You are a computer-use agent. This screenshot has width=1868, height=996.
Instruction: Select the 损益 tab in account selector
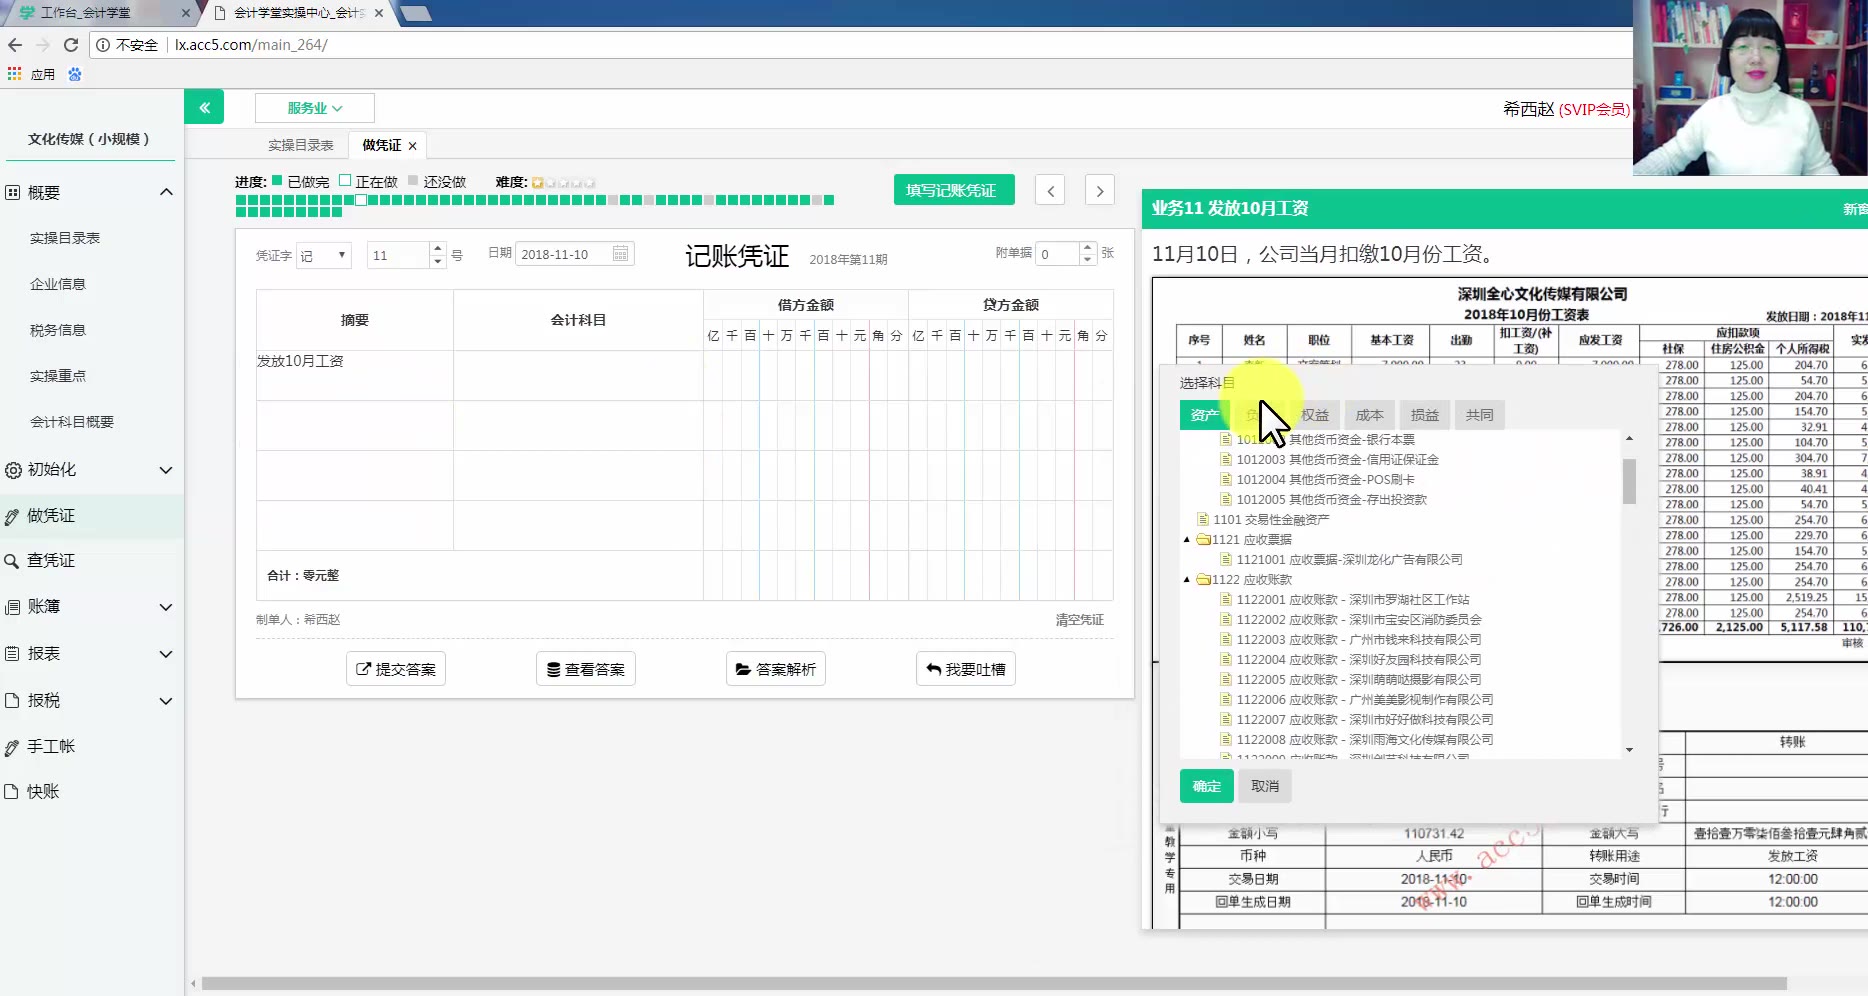coord(1423,414)
